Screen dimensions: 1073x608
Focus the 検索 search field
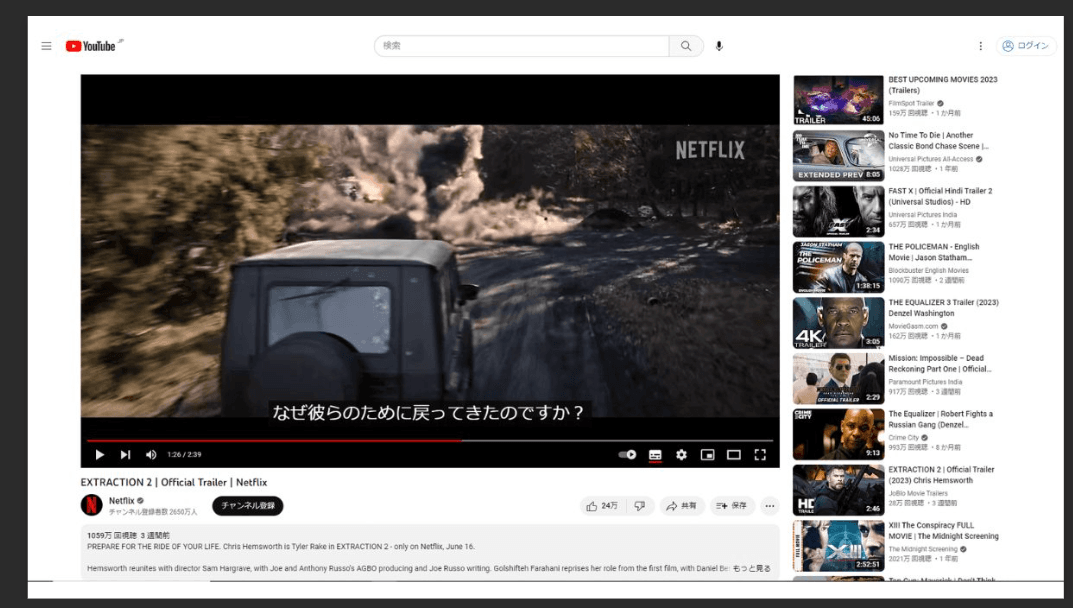[x=521, y=46]
